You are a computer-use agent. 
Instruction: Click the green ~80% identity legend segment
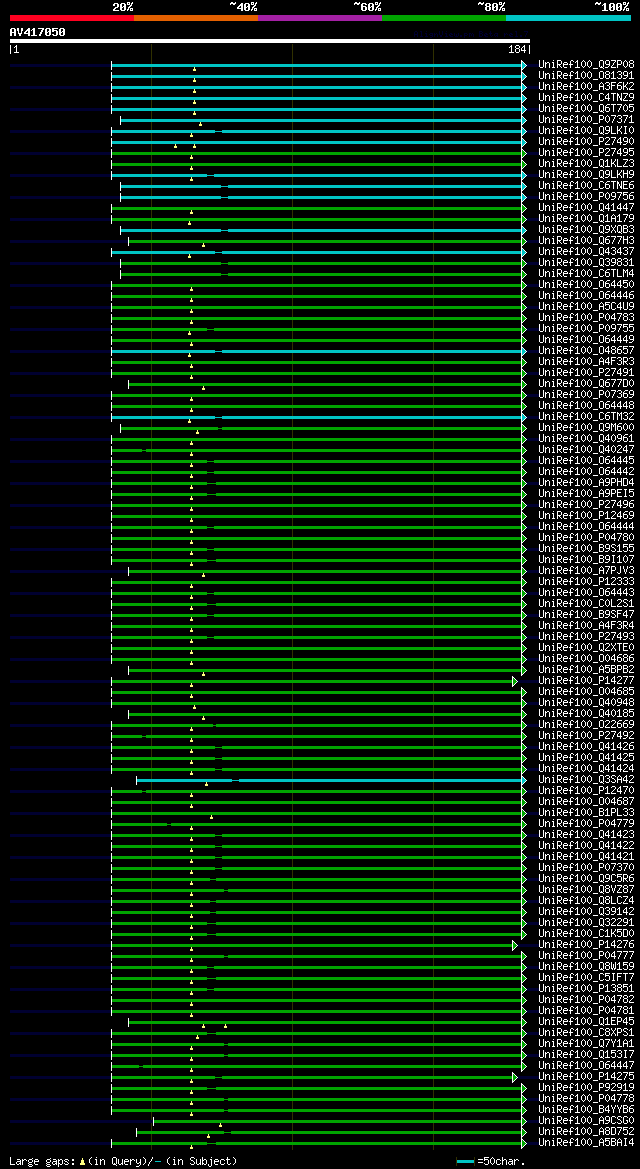[444, 17]
